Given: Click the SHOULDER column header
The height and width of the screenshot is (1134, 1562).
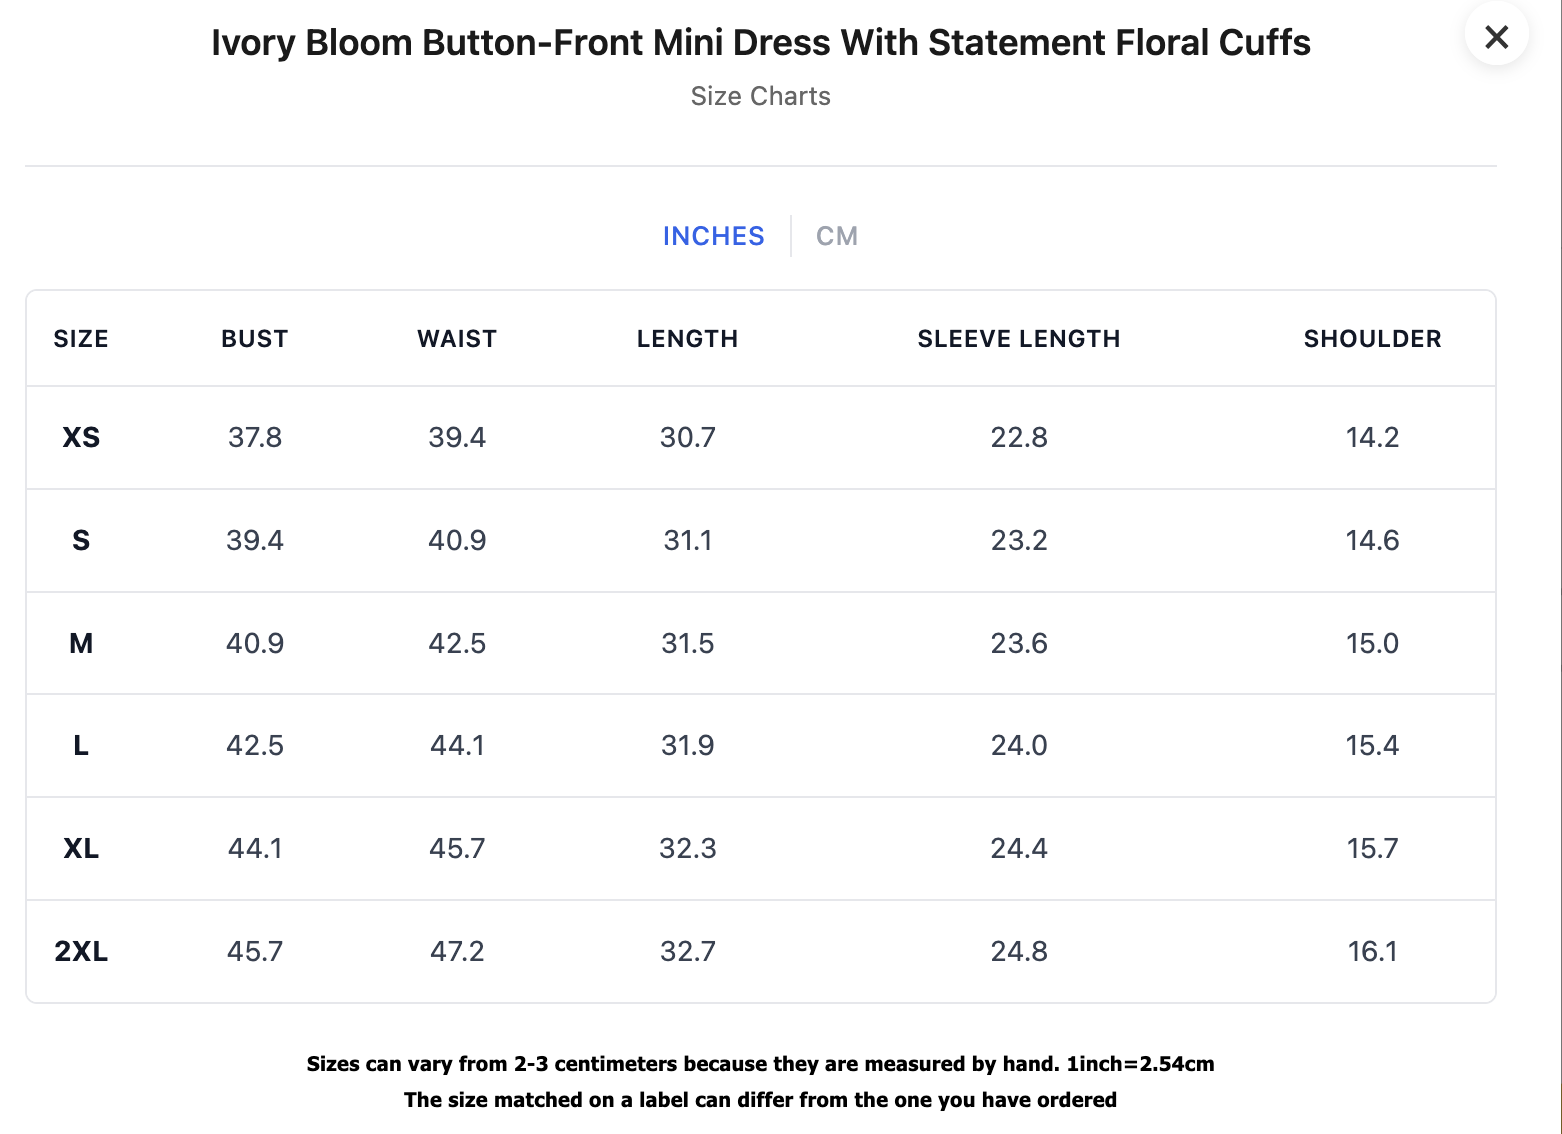Looking at the screenshot, I should pos(1372,339).
